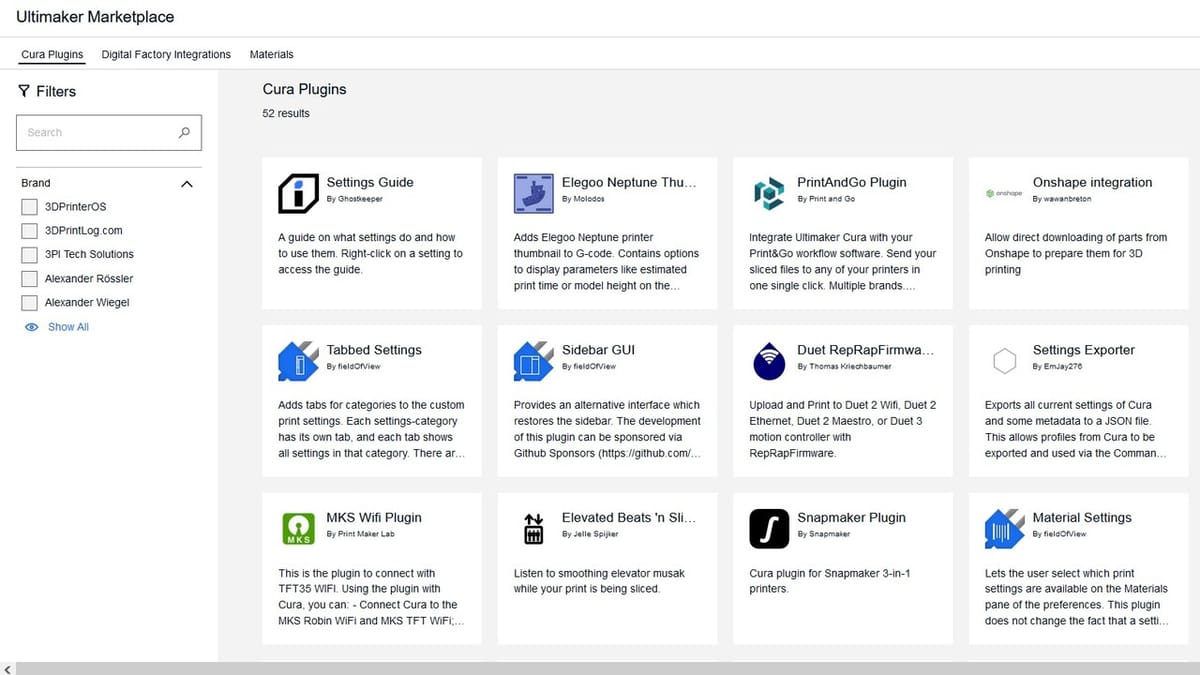Select the PrintAndGo Plugin logo icon
The height and width of the screenshot is (675, 1200).
(x=769, y=193)
